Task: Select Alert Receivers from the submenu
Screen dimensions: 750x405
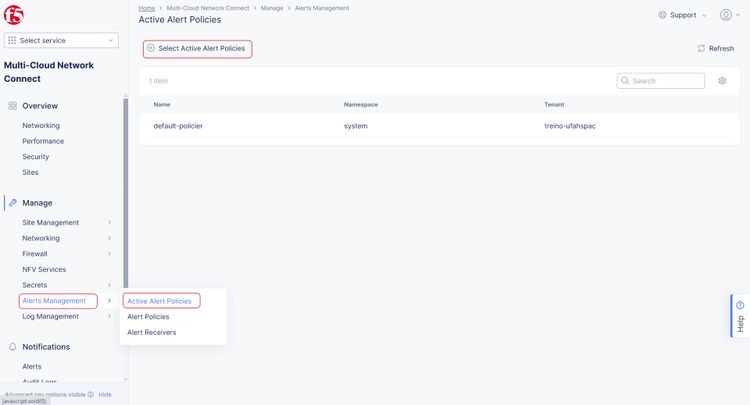Action: [x=151, y=332]
